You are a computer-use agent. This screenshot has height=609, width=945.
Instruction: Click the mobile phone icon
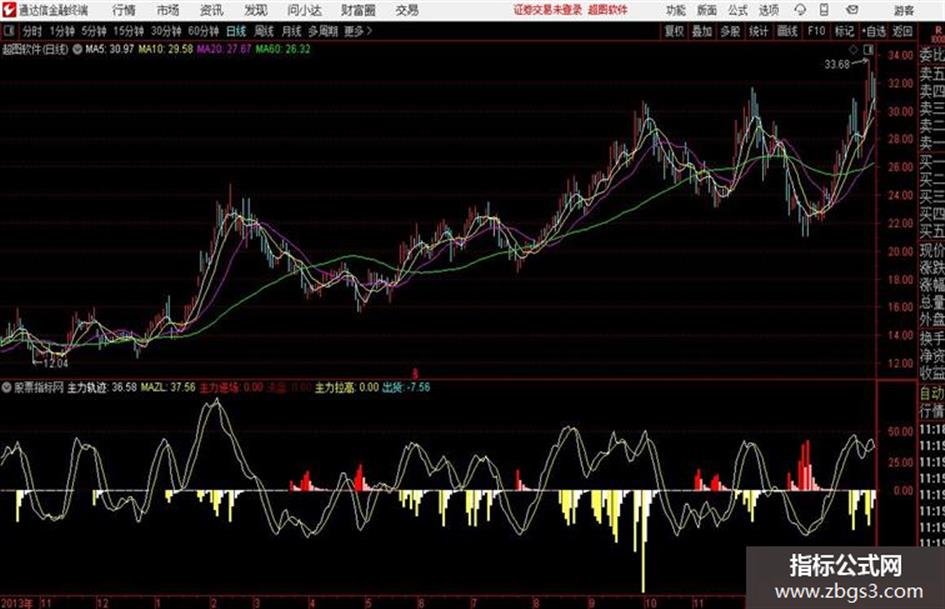(824, 10)
